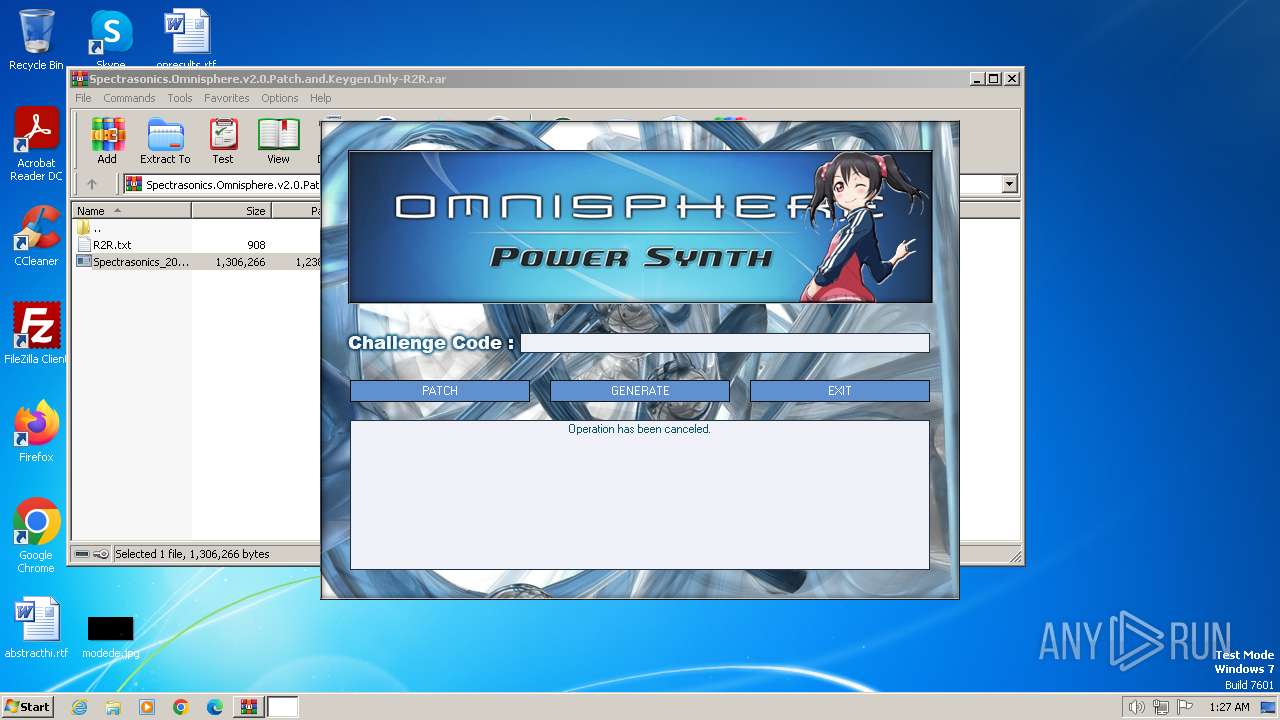Viewport: 1280px width, 720px height.
Task: Click the size value 908 for R2R.txt
Action: click(256, 245)
